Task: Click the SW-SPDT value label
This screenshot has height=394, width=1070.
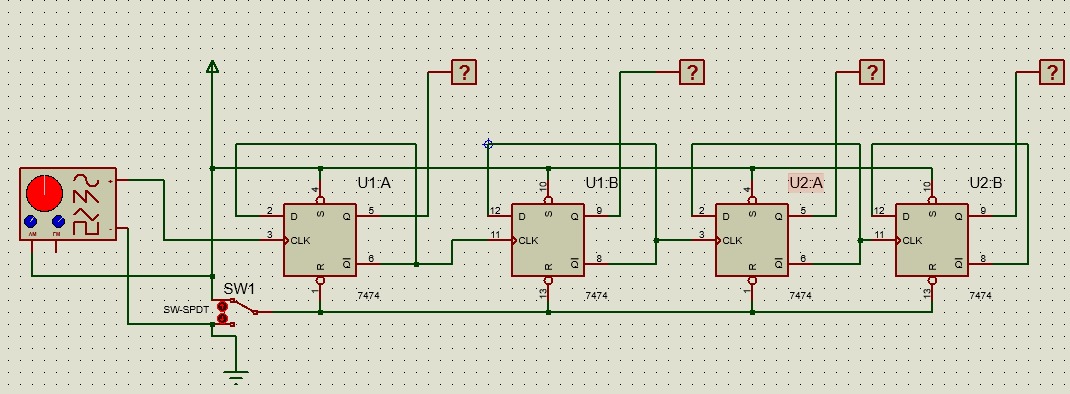Action: click(x=186, y=309)
